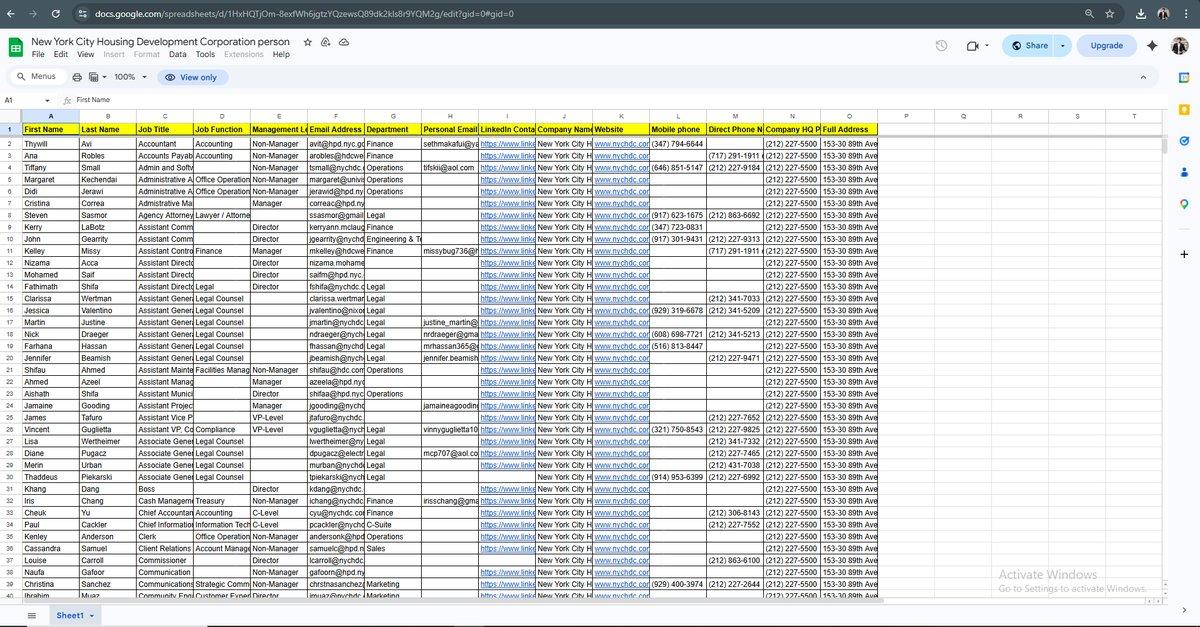This screenshot has width=1200, height=627.
Task: Open the Contacts side panel icon
Action: pyautogui.click(x=1184, y=172)
